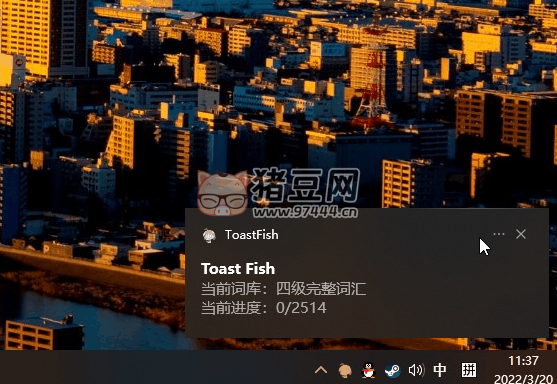Open the ToastFish notification options menu

coord(499,234)
